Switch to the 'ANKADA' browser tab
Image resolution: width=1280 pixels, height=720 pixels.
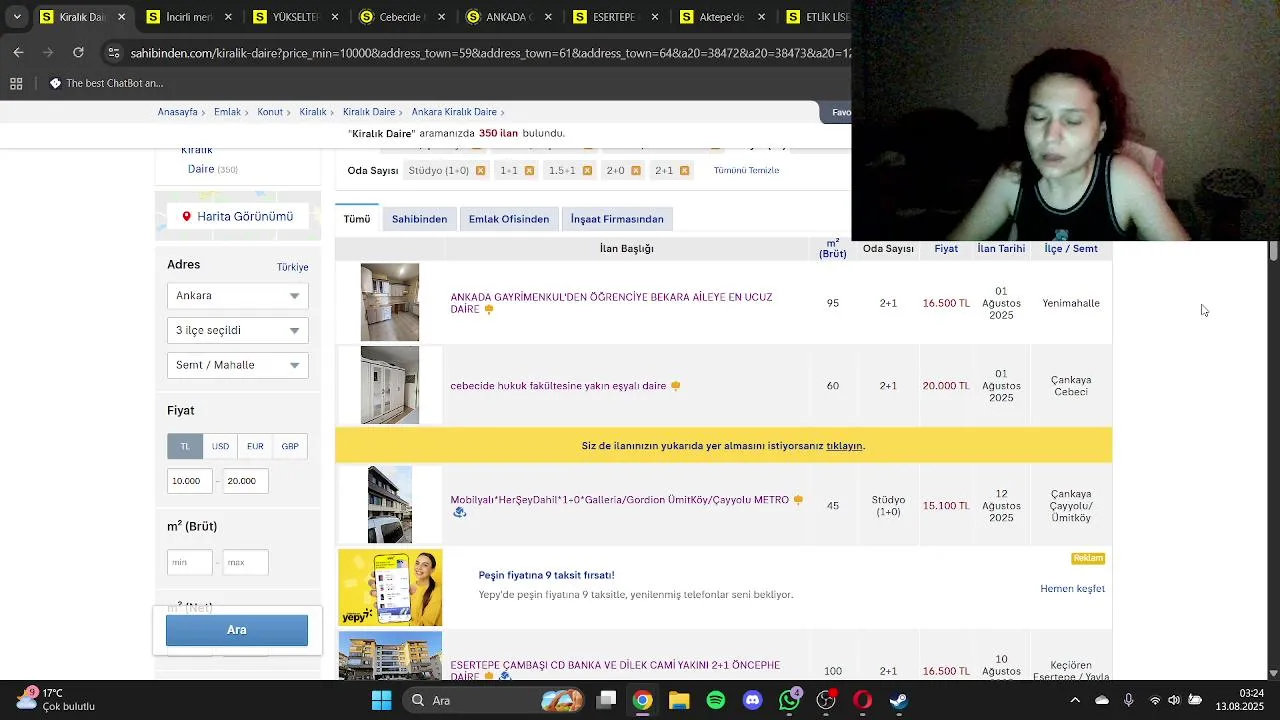pyautogui.click(x=510, y=17)
